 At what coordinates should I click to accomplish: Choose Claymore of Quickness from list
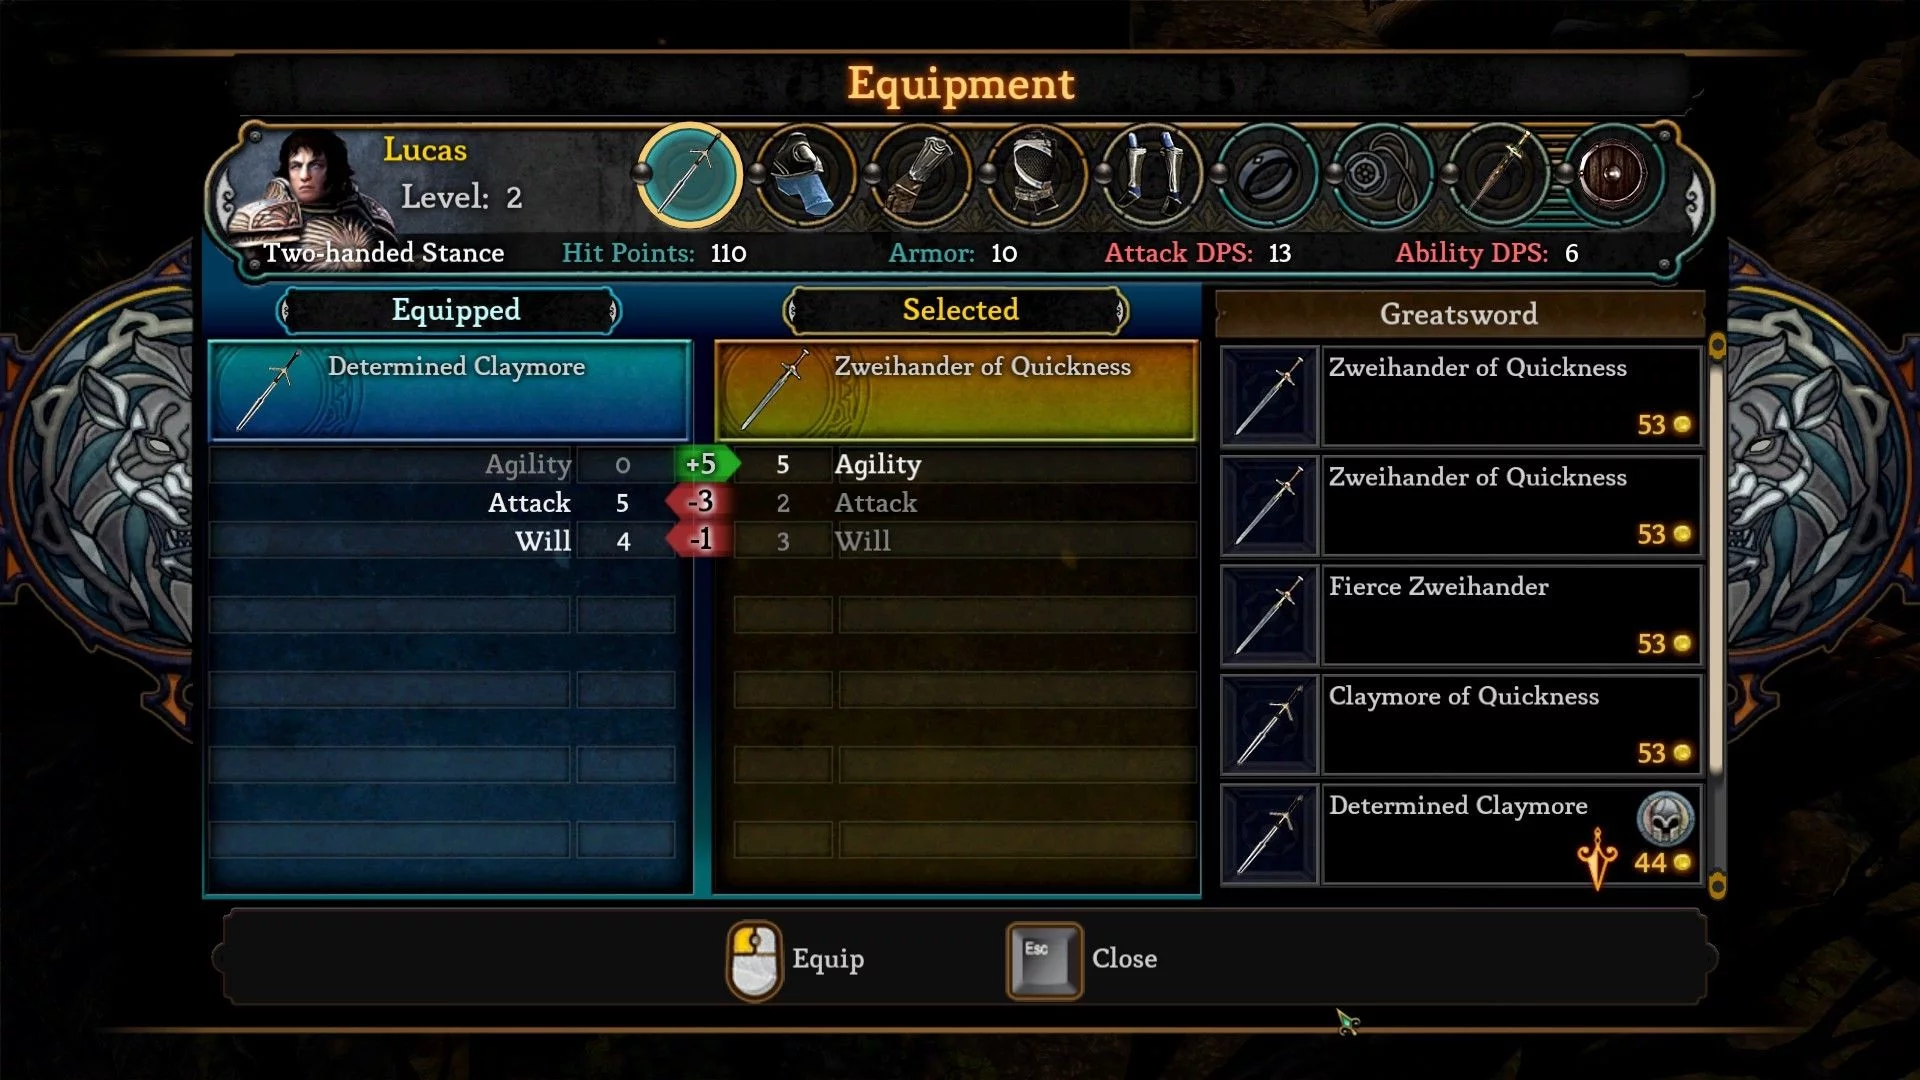(x=1461, y=725)
